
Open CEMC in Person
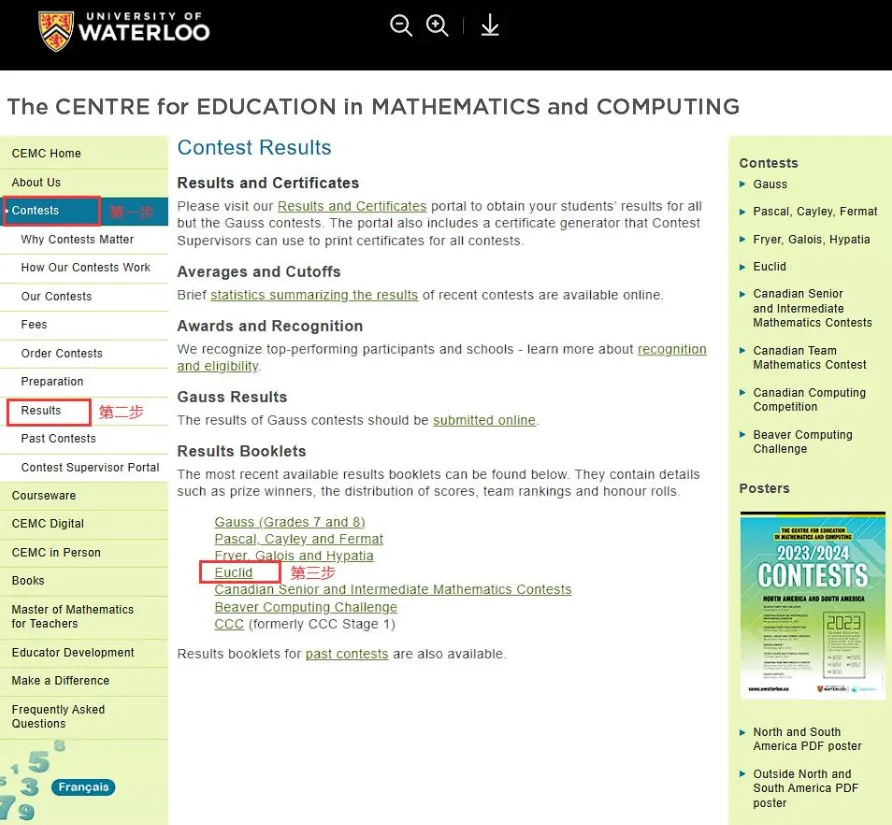pos(56,552)
